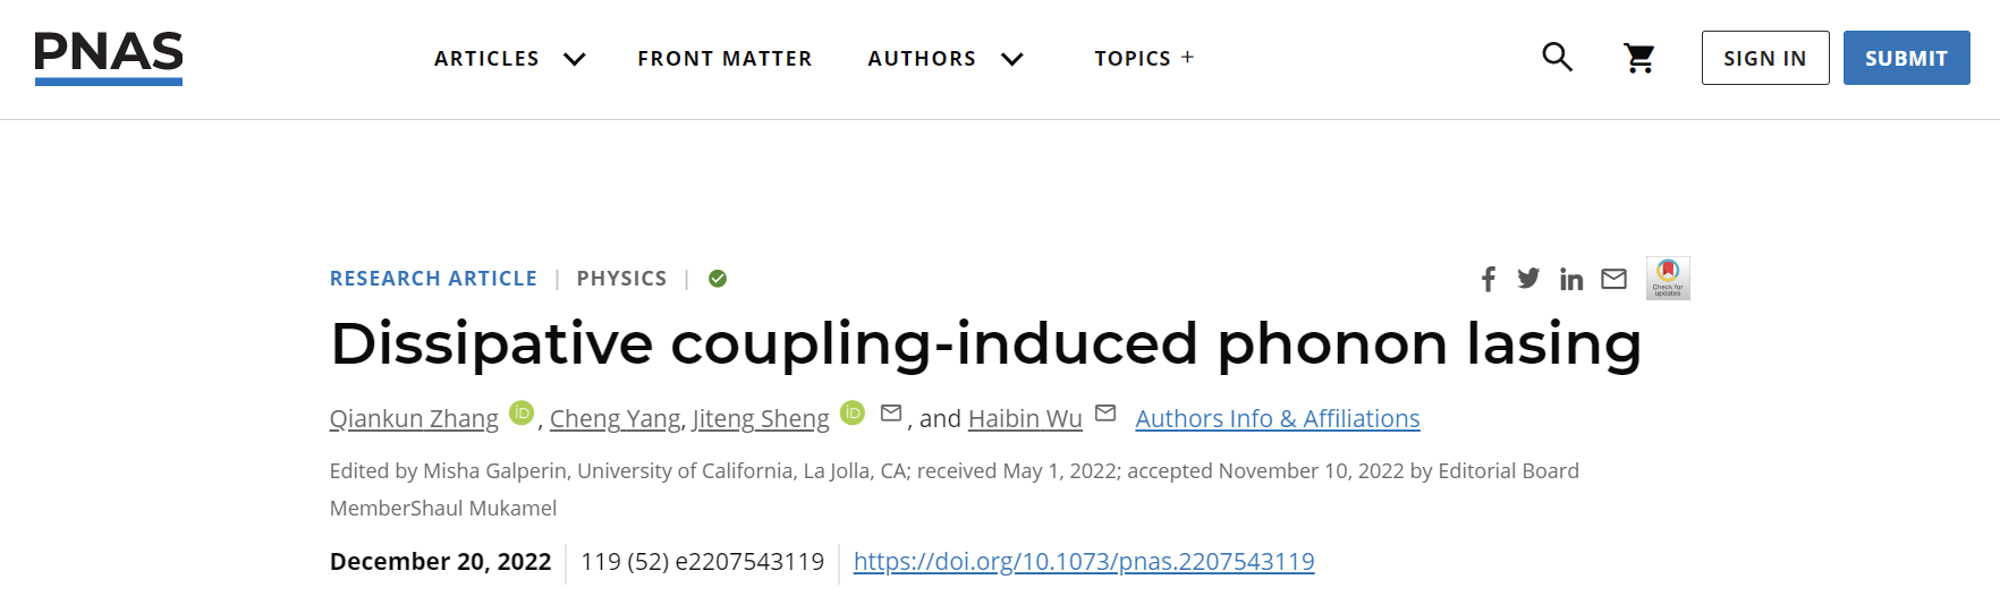Email Haibin Wu via envelope icon
2000x596 pixels.
[1105, 413]
